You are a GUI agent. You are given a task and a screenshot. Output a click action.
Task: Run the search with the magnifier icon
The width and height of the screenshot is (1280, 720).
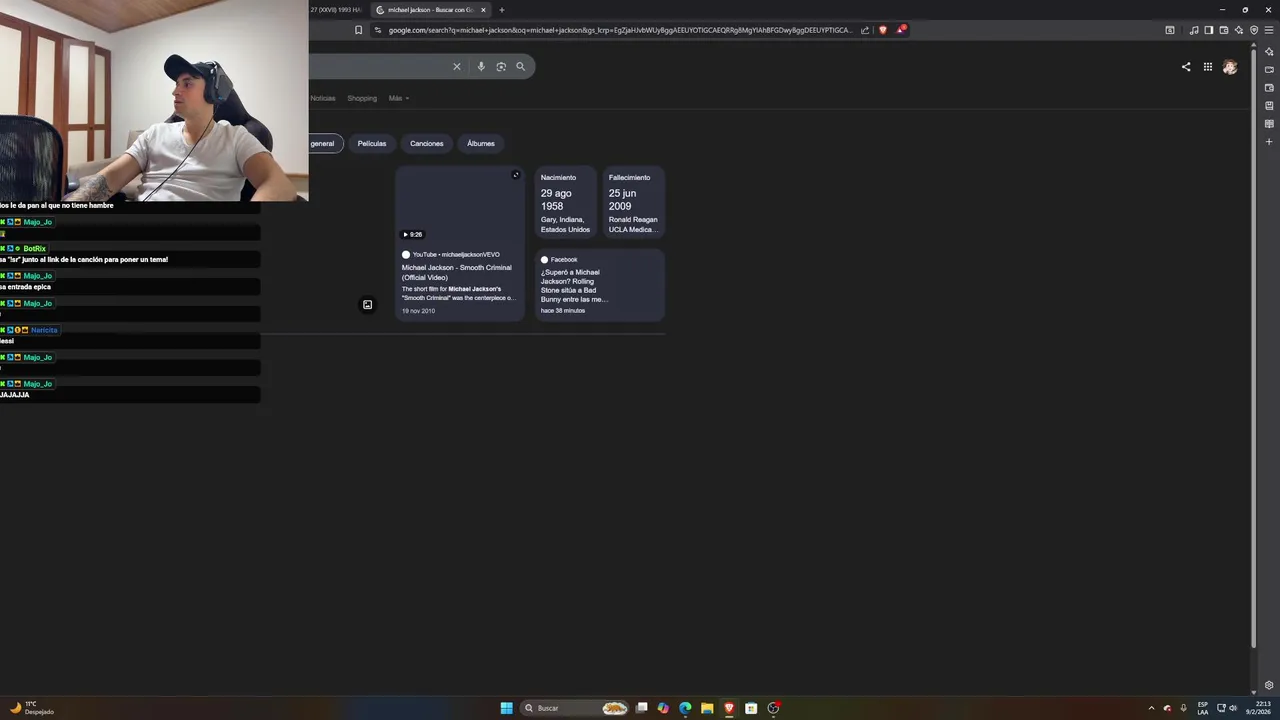[520, 67]
